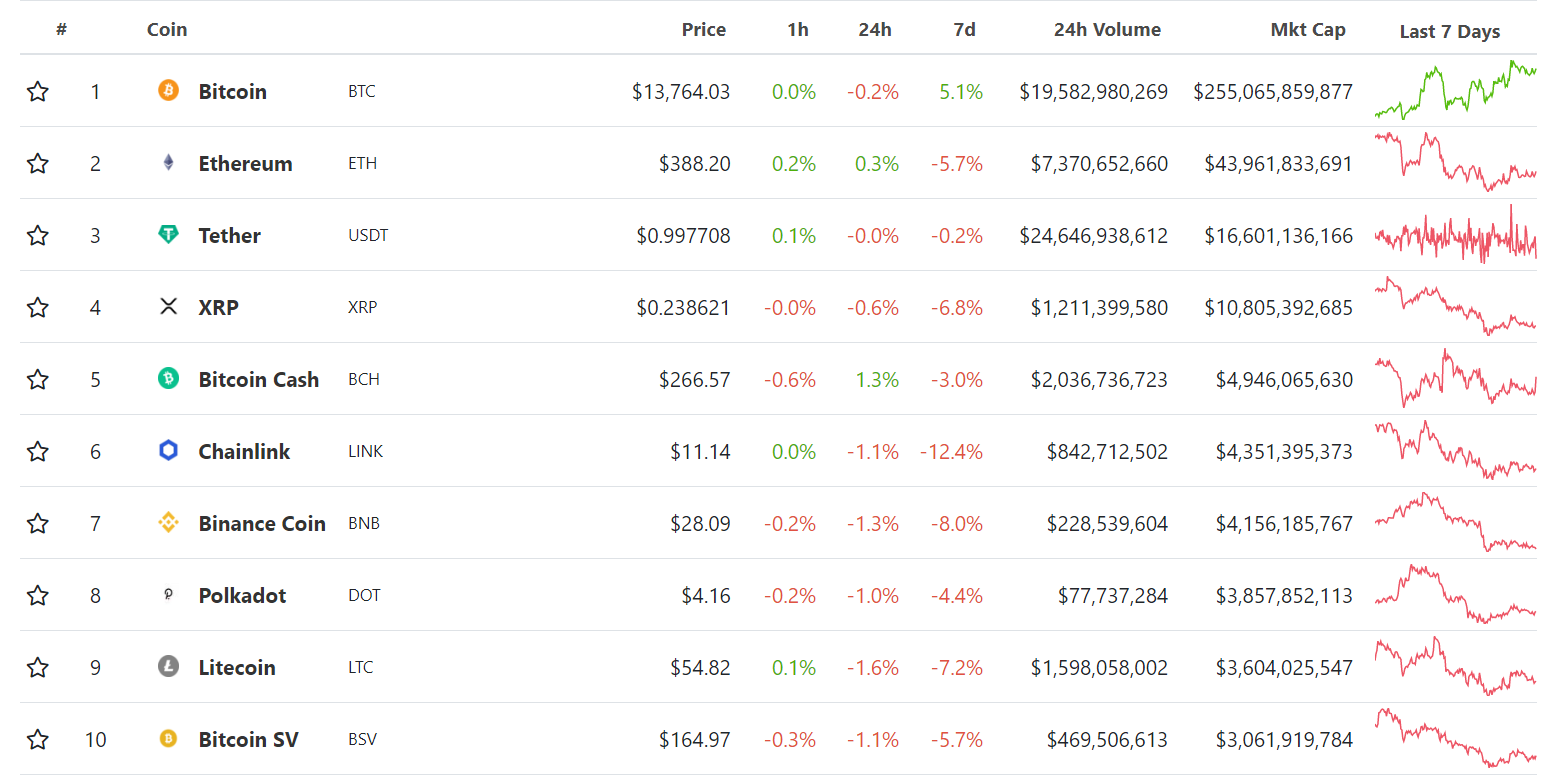The width and height of the screenshot is (1558, 778).
Task: Click Tether's 24h volume $24,646,938,612
Action: tap(1094, 236)
